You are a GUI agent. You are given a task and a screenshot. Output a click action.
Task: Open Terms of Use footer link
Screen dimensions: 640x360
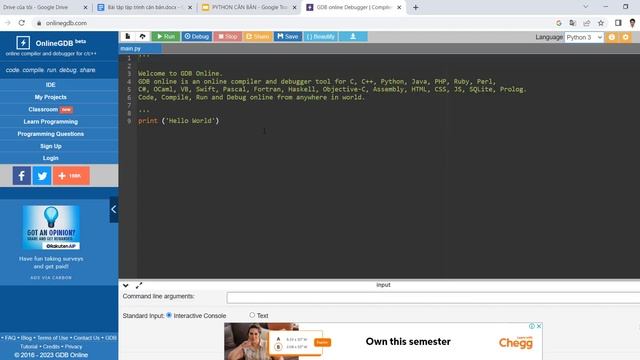click(53, 338)
